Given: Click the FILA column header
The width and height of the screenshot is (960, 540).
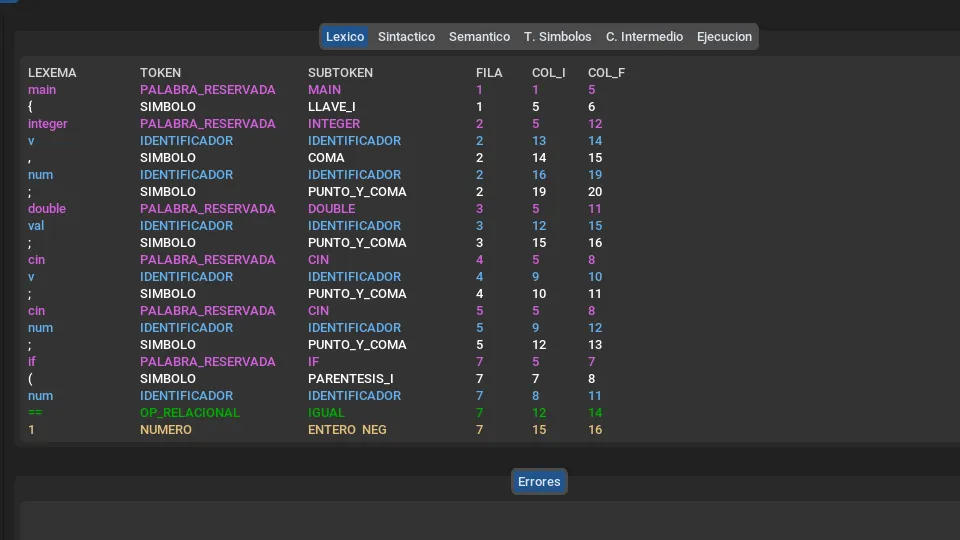Looking at the screenshot, I should [x=489, y=73].
